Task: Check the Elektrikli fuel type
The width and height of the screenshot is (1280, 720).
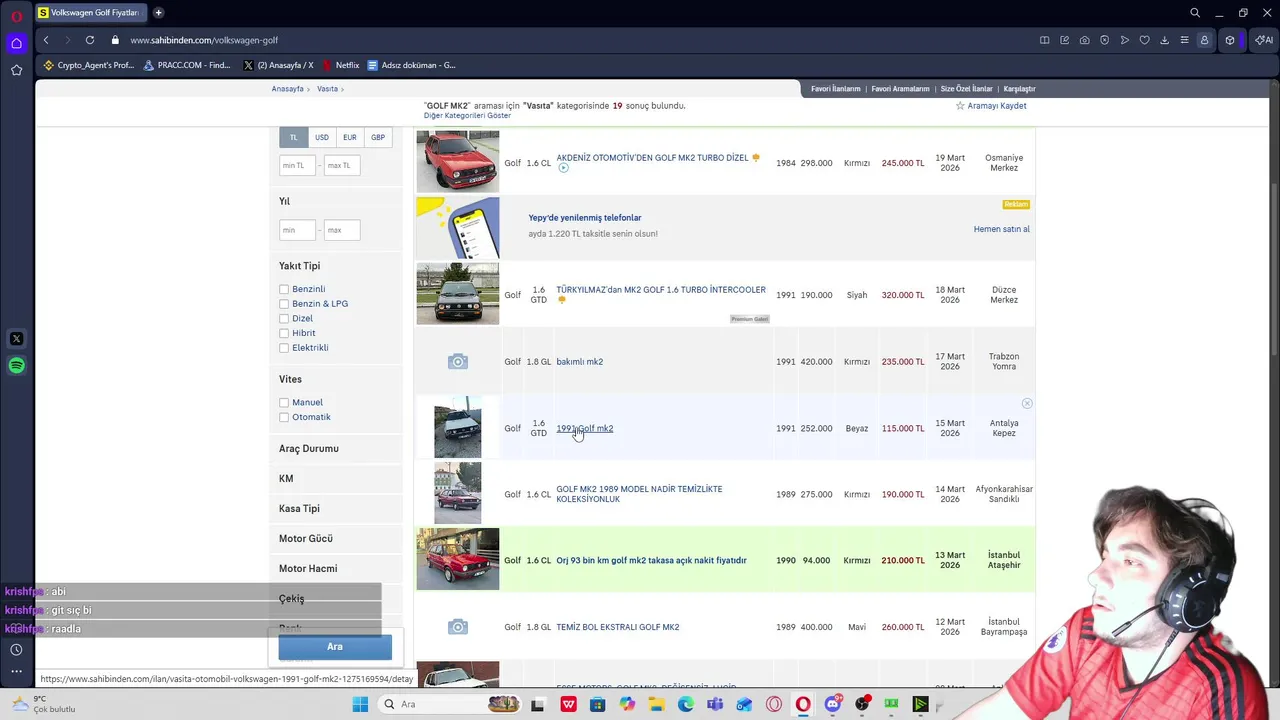Action: click(284, 348)
